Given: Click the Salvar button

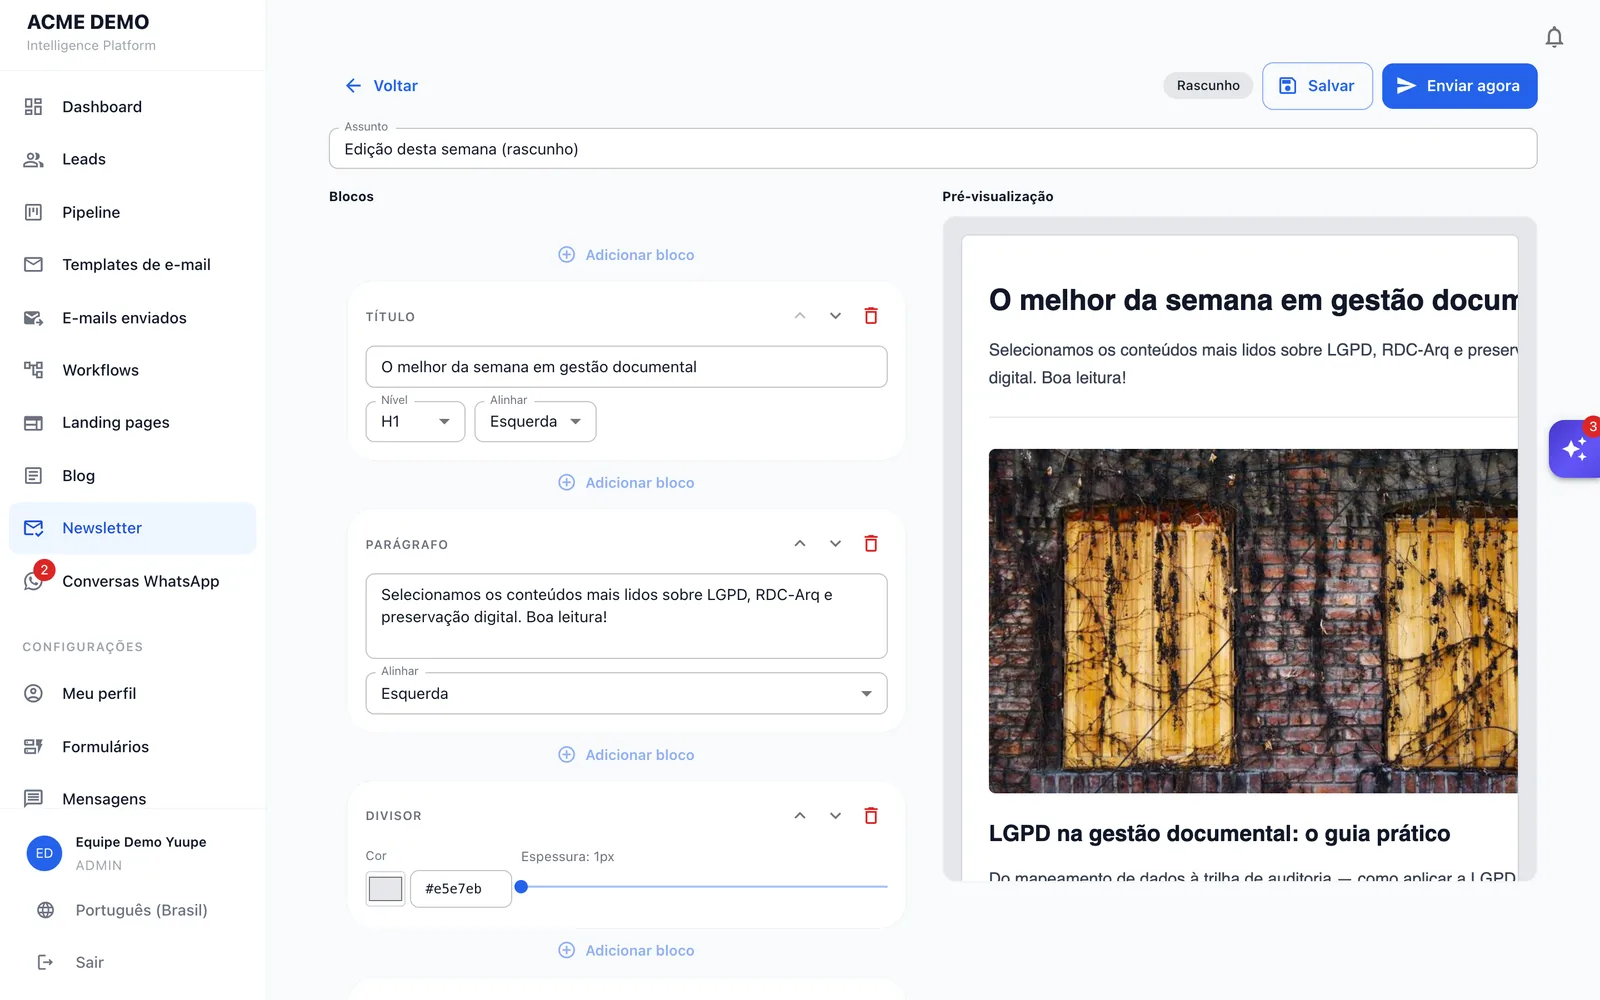Looking at the screenshot, I should (1317, 86).
